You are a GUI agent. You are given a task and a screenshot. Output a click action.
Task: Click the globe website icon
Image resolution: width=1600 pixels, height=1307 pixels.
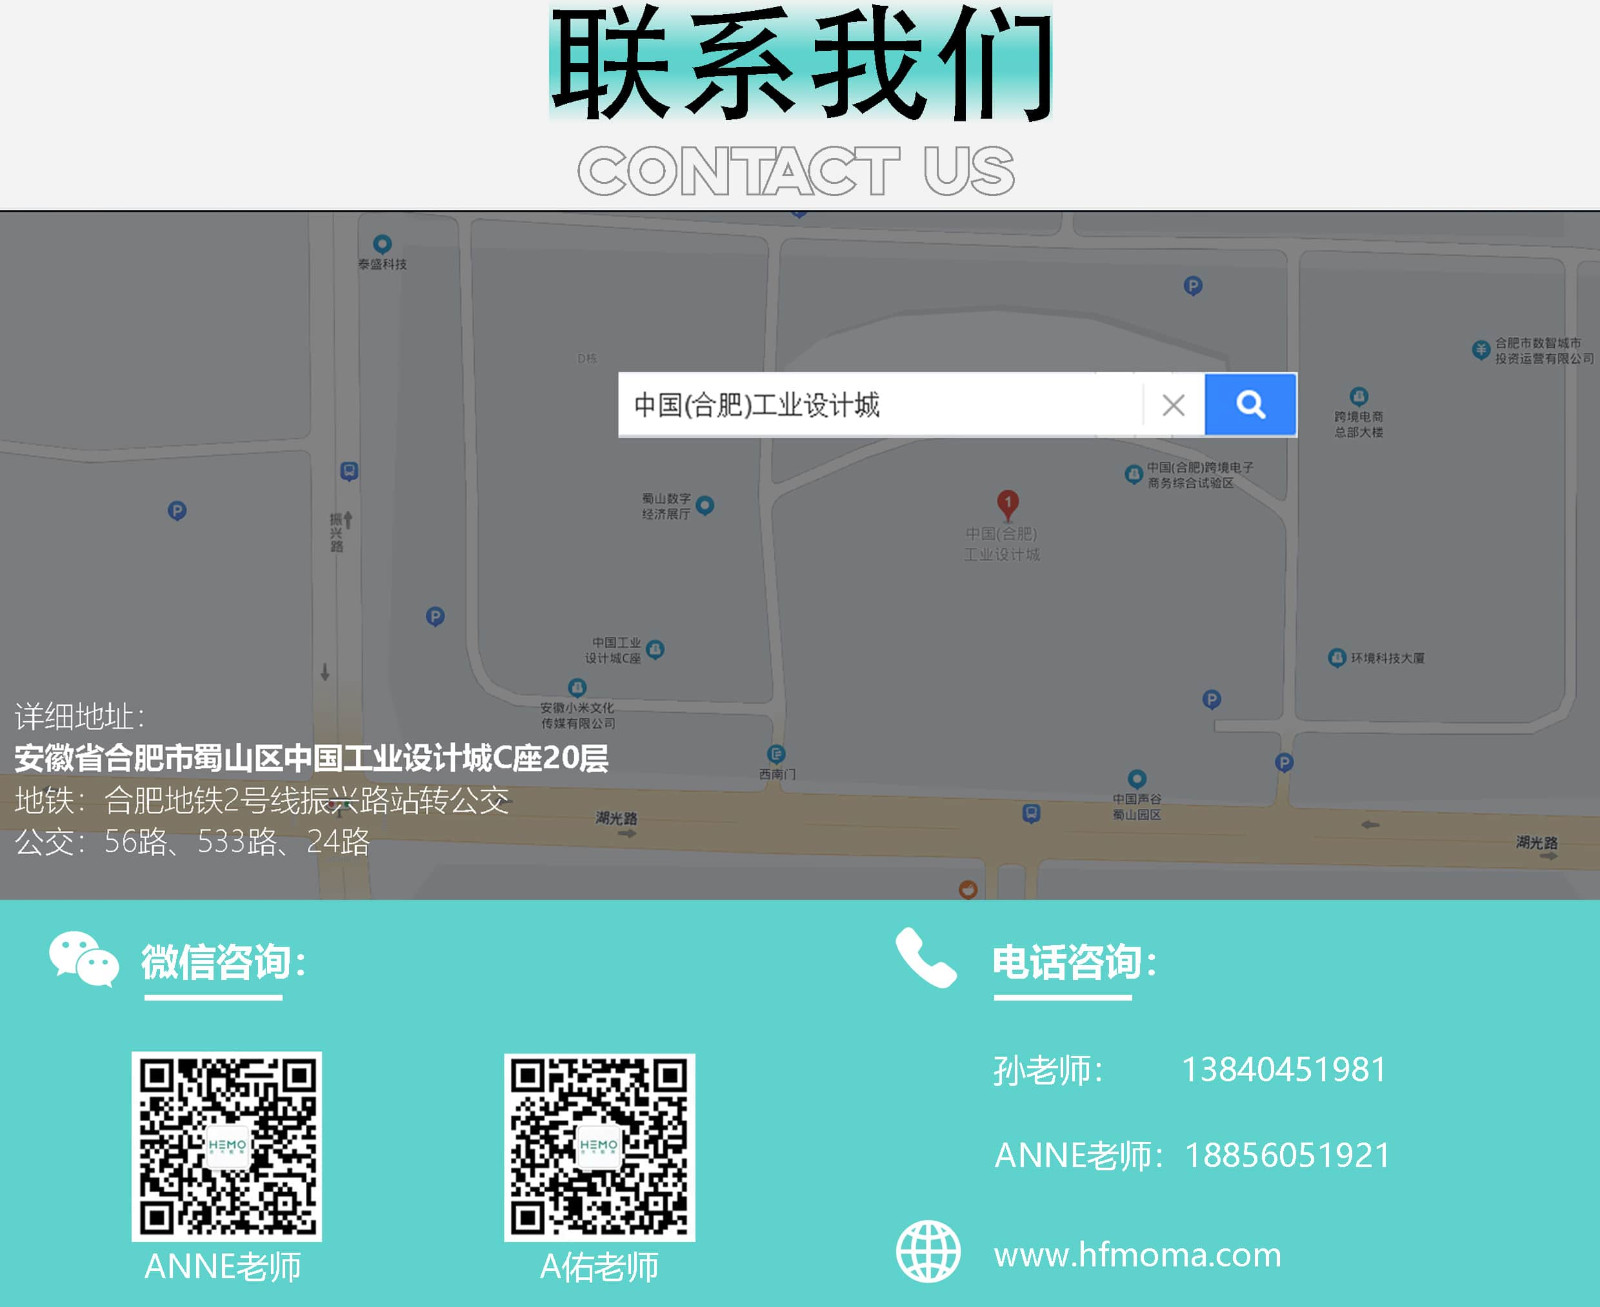928,1251
